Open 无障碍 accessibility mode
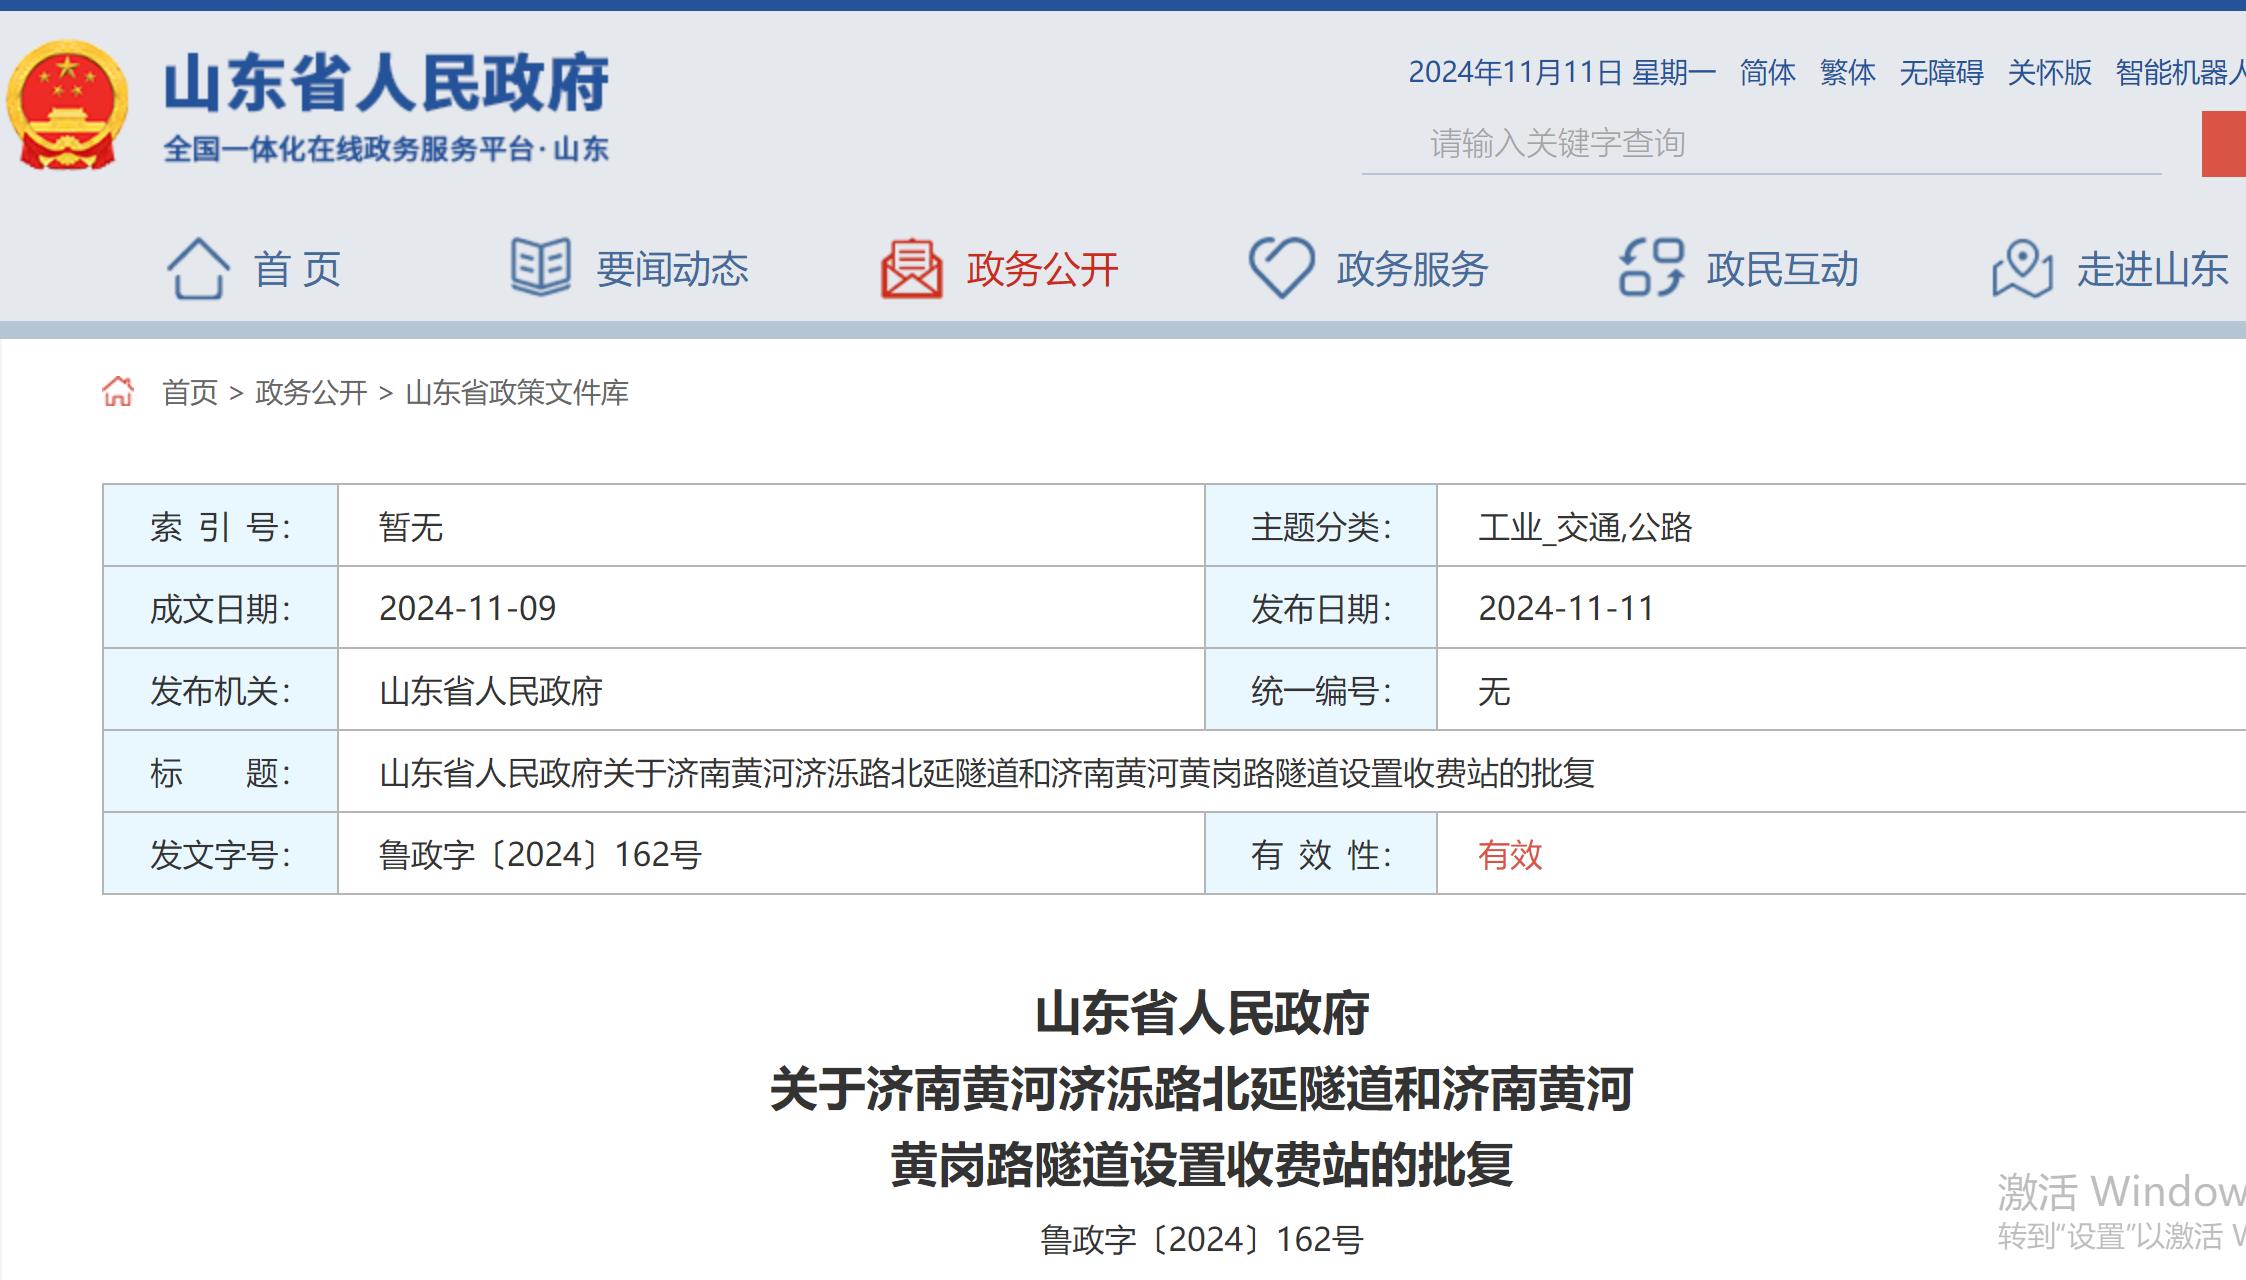The image size is (2246, 1280). point(1941,72)
